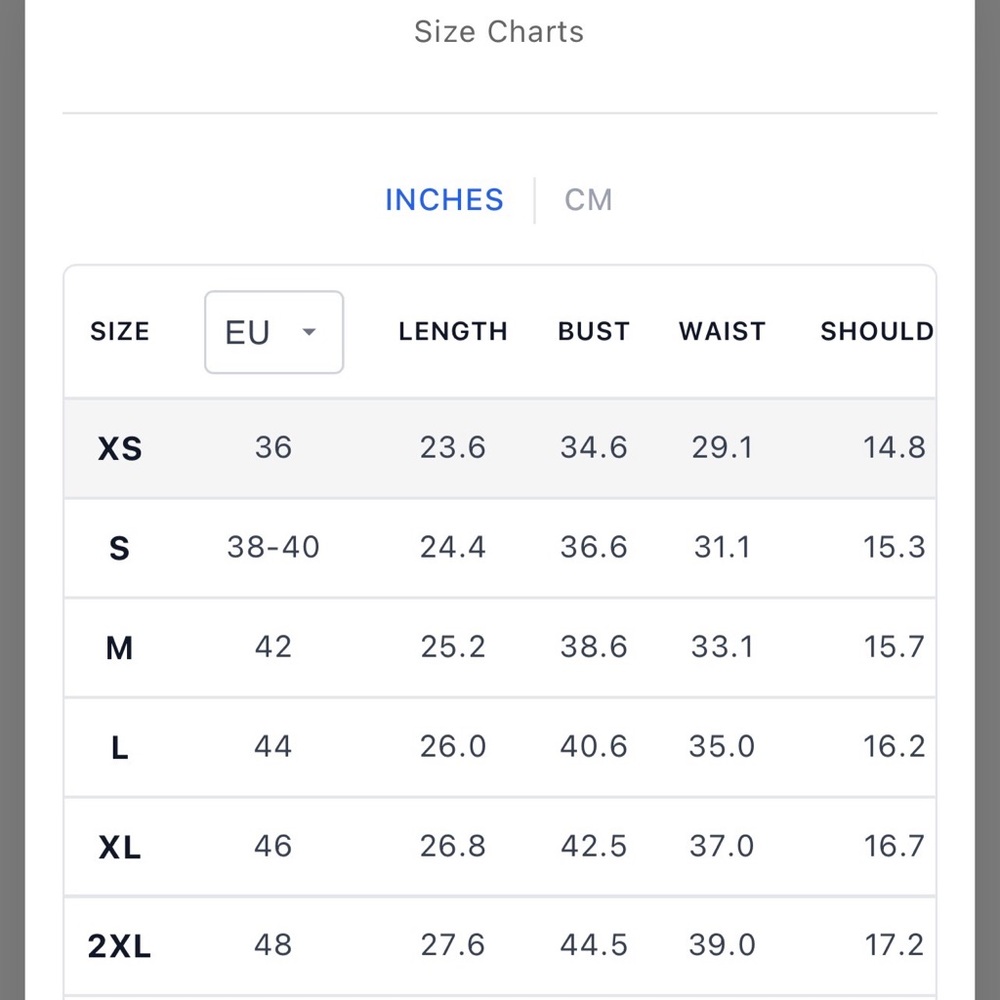Click the BUST column header
Image resolution: width=1000 pixels, height=1000 pixels.
pyautogui.click(x=594, y=332)
